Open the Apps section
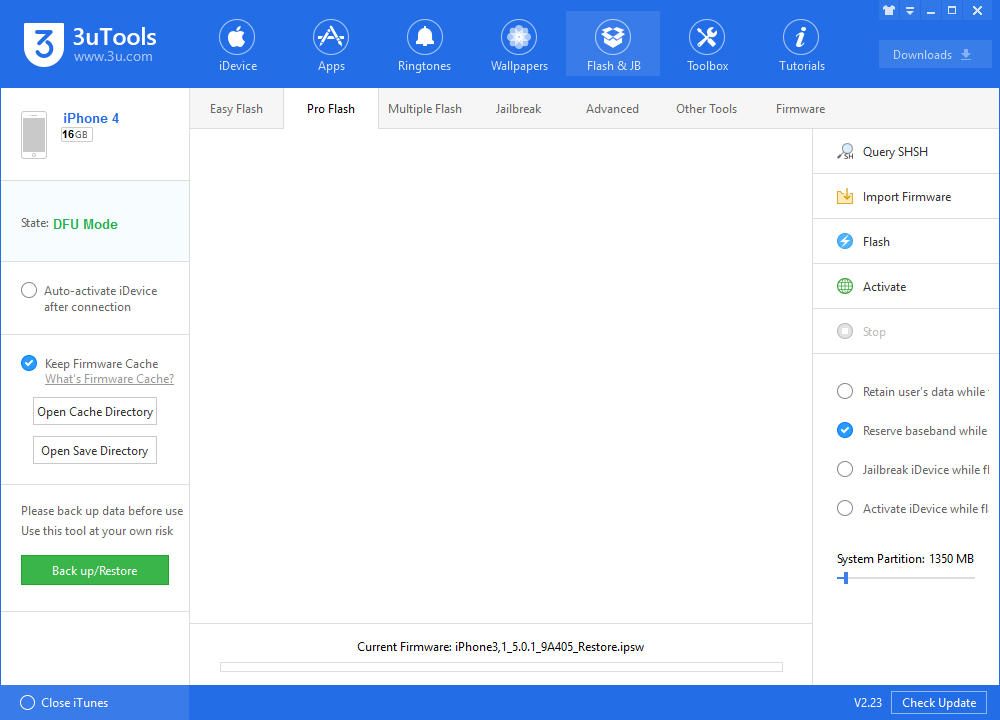Screen dimensions: 1000x720 point(331,45)
